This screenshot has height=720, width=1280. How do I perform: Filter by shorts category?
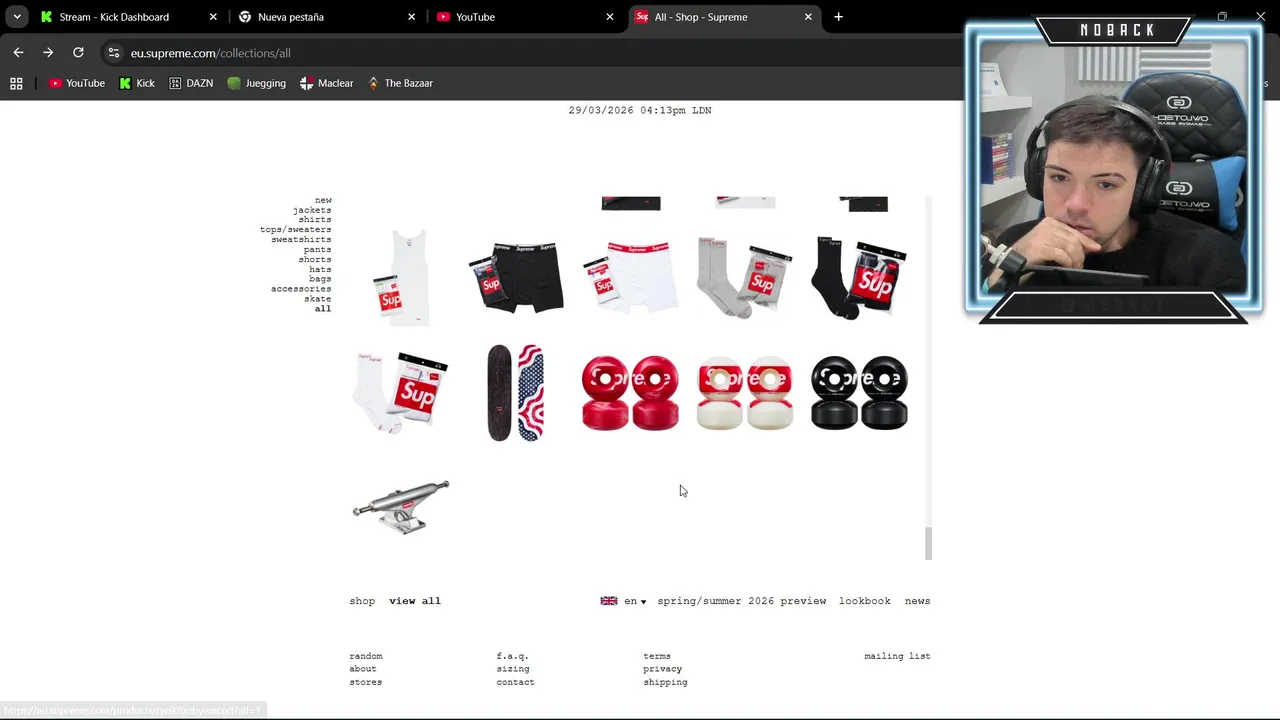coord(315,260)
